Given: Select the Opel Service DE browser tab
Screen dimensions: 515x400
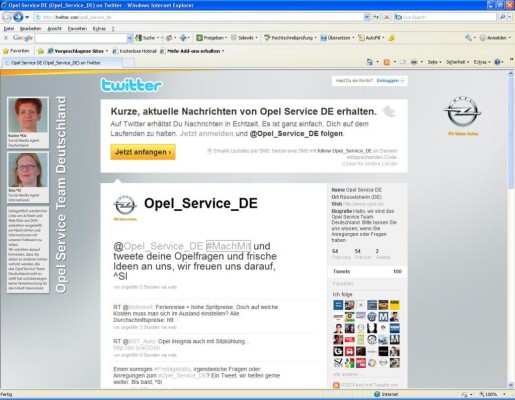Looking at the screenshot, I should tap(62, 63).
